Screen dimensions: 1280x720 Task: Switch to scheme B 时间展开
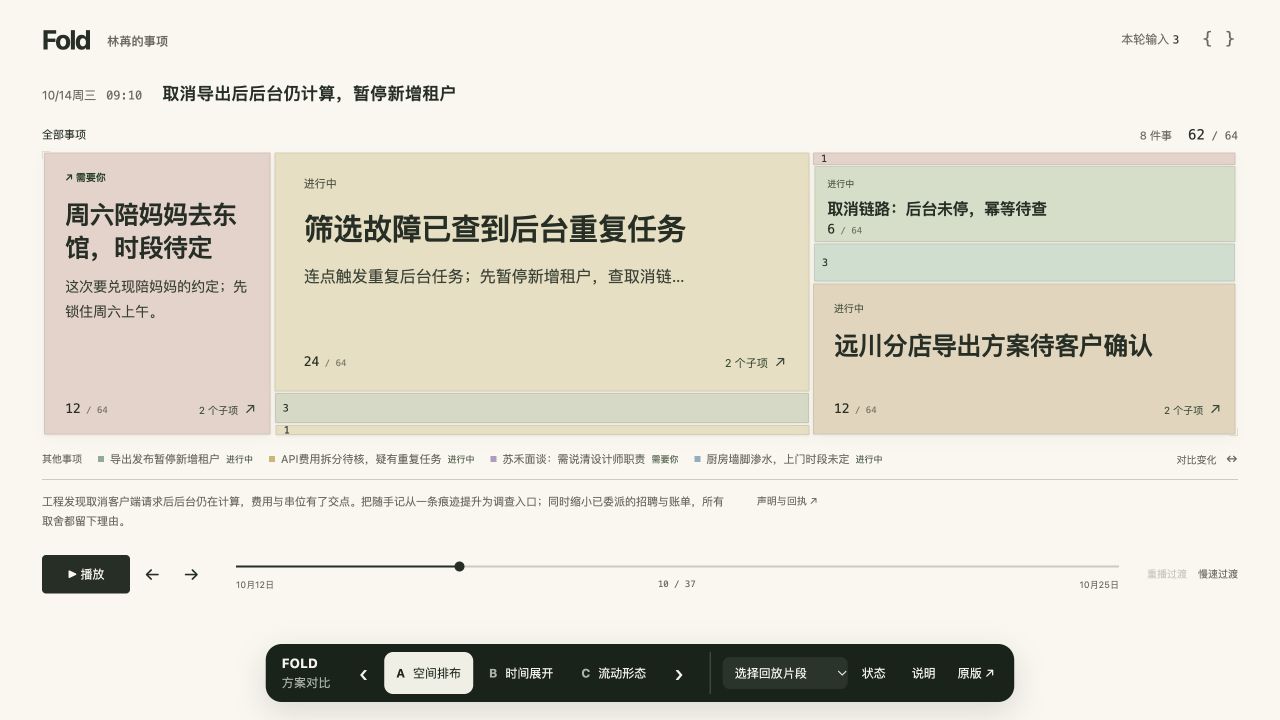pyautogui.click(x=520, y=673)
